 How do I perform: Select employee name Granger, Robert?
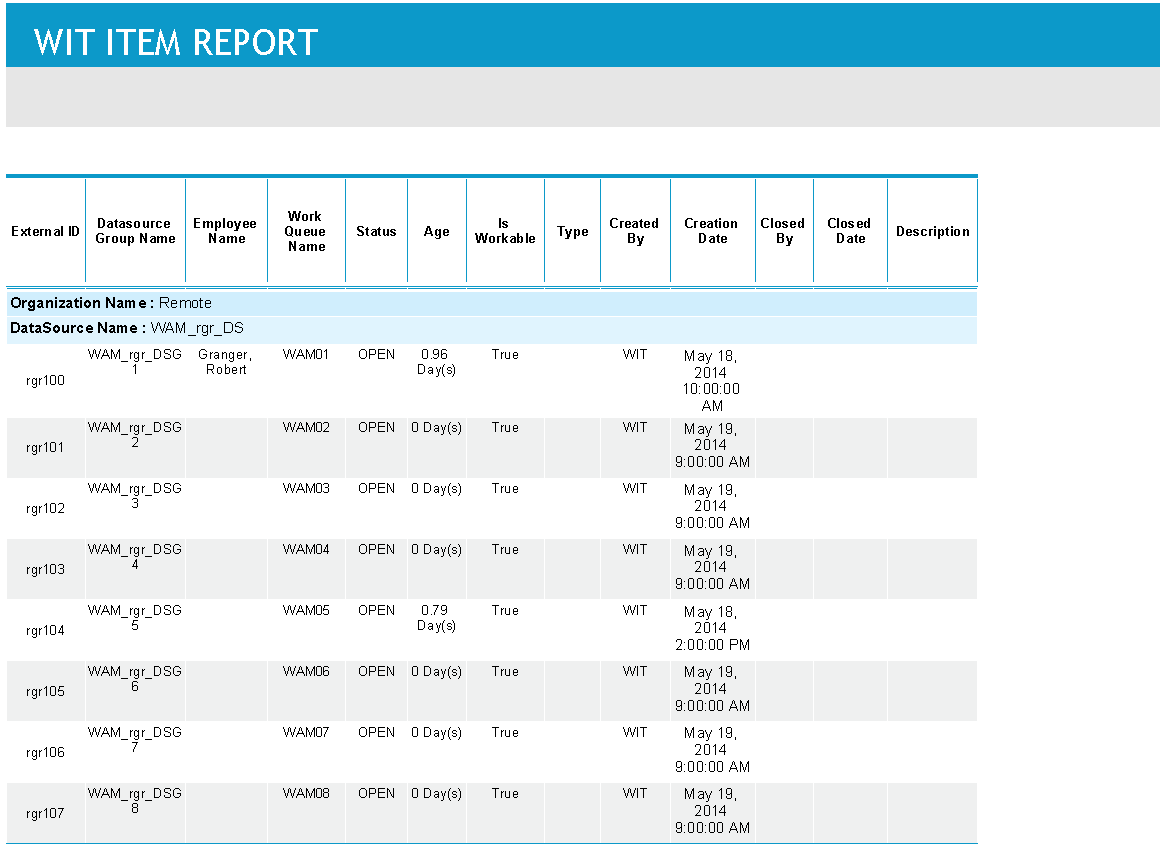click(x=226, y=362)
